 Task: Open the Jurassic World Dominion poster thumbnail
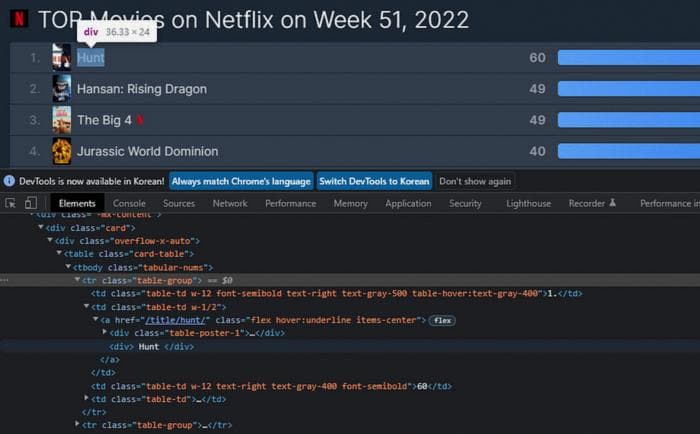coord(62,151)
